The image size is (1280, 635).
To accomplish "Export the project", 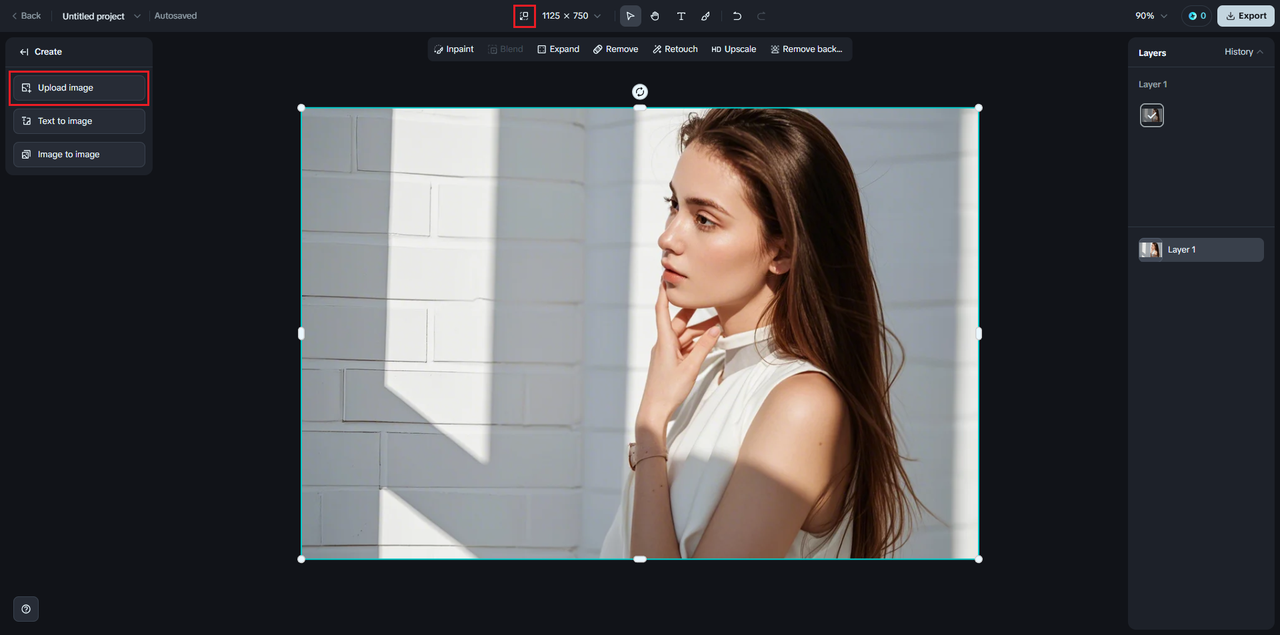I will point(1245,16).
